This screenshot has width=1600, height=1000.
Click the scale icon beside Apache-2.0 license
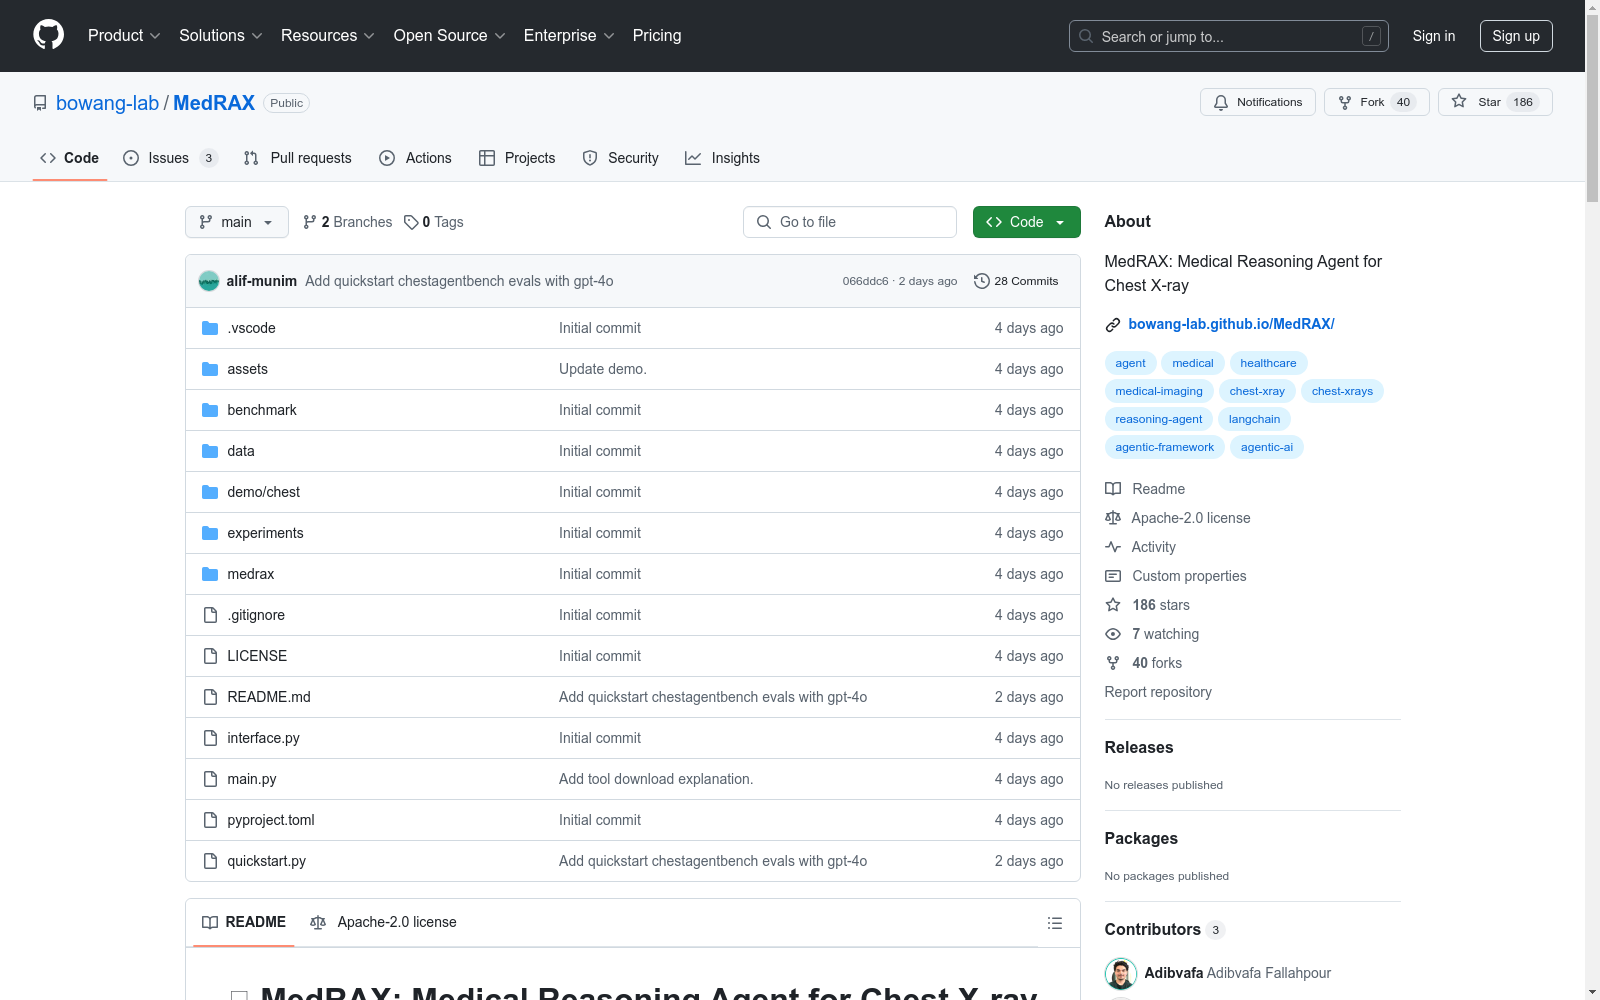pyautogui.click(x=1113, y=518)
